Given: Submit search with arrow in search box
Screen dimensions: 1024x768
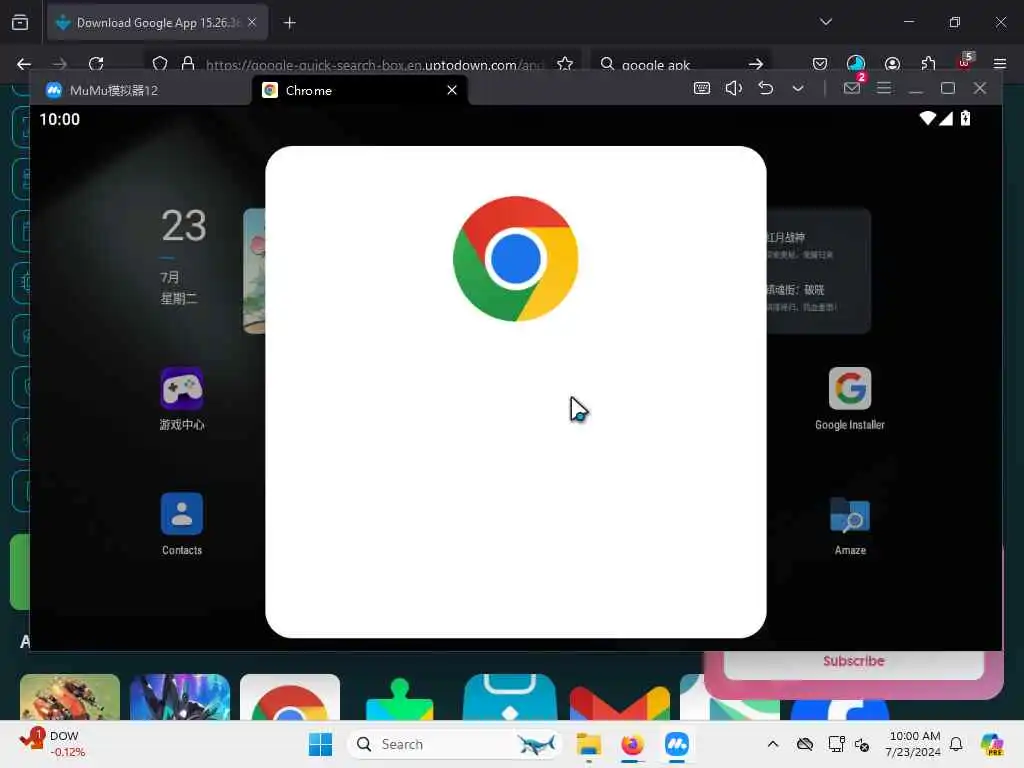Looking at the screenshot, I should [756, 64].
